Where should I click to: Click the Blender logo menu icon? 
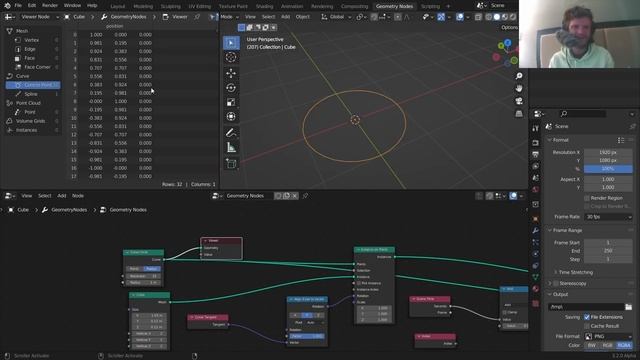[x=7, y=6]
